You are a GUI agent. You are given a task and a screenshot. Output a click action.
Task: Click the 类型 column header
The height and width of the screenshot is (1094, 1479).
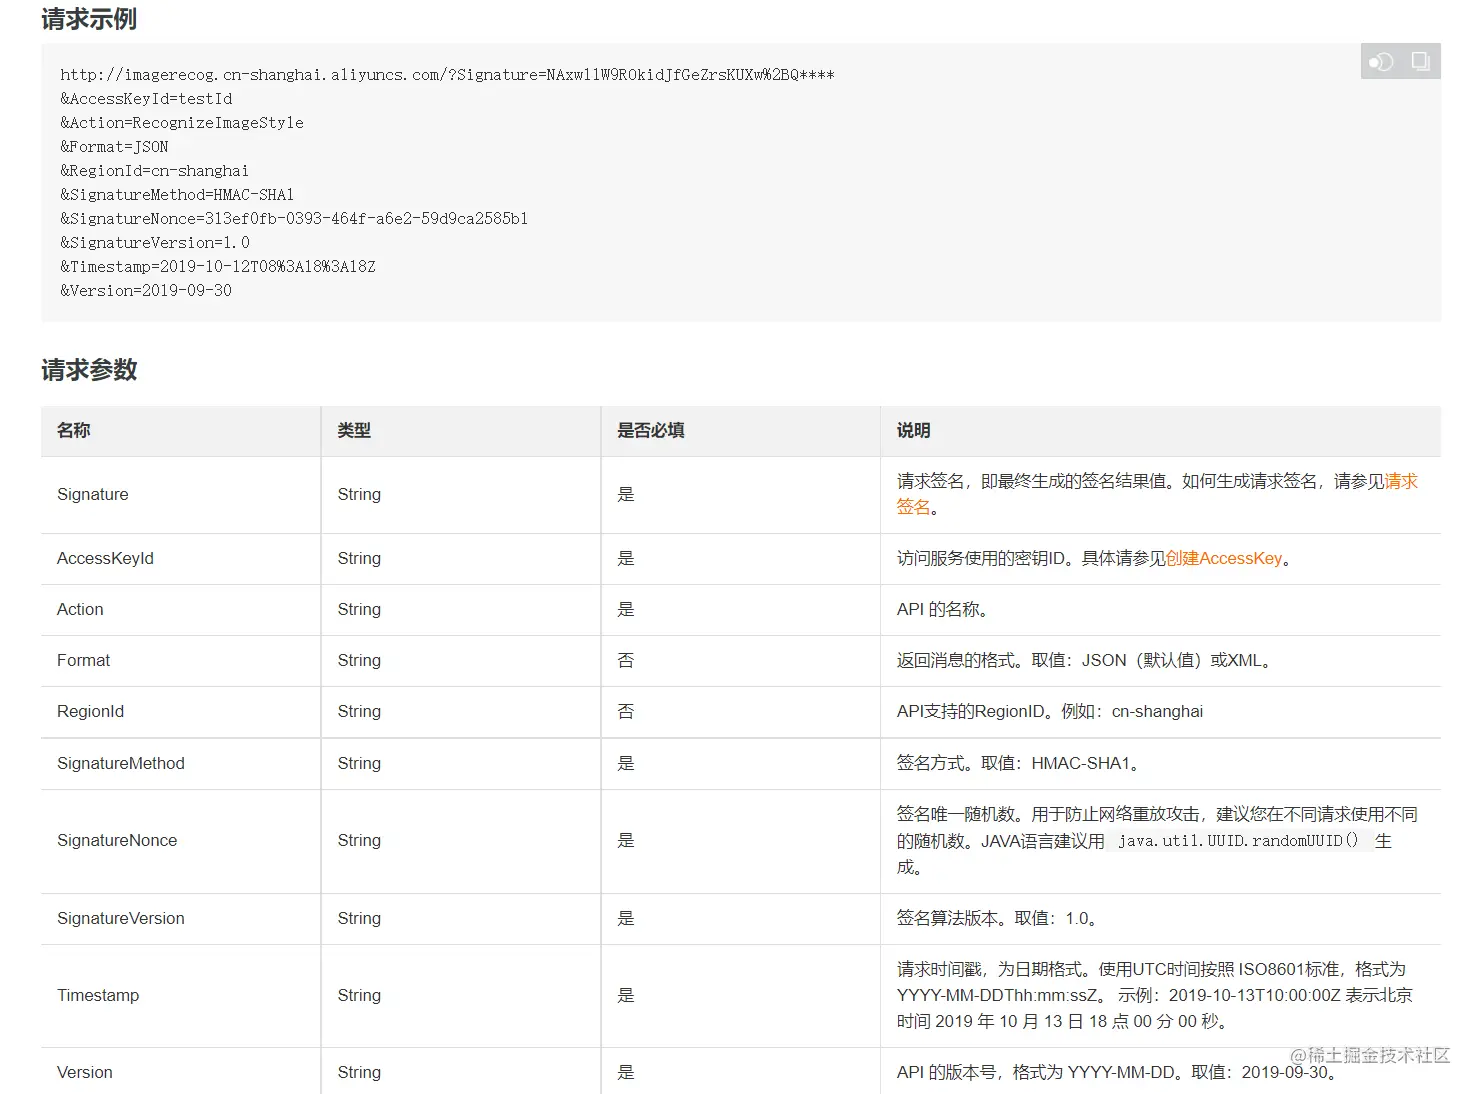point(352,430)
